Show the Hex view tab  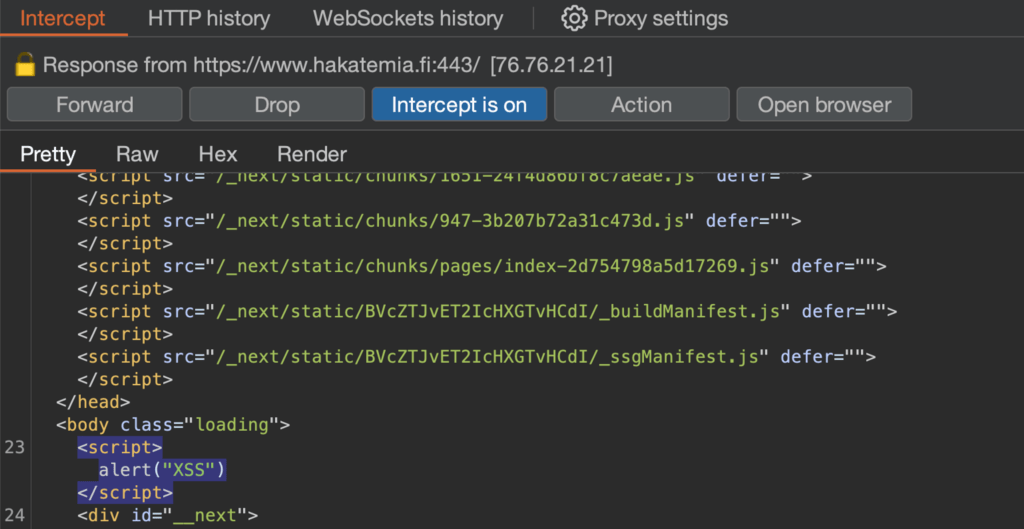[218, 154]
